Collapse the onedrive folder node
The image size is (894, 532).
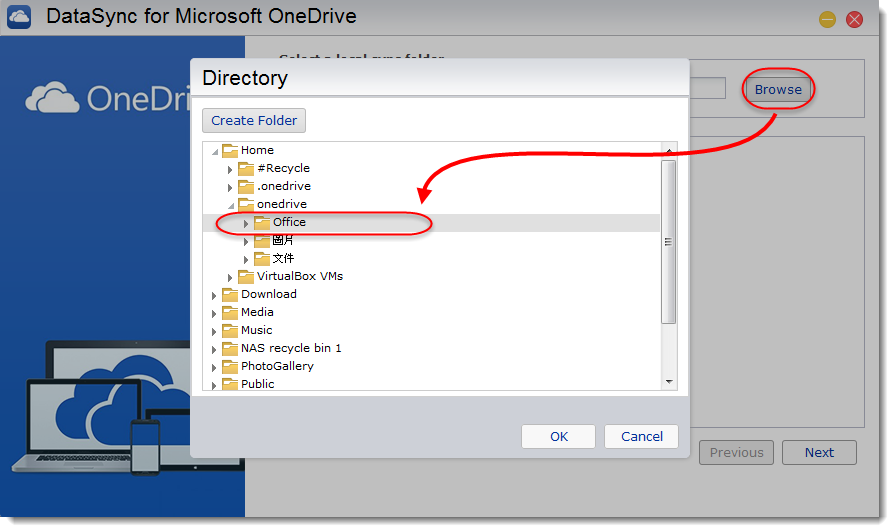click(231, 205)
